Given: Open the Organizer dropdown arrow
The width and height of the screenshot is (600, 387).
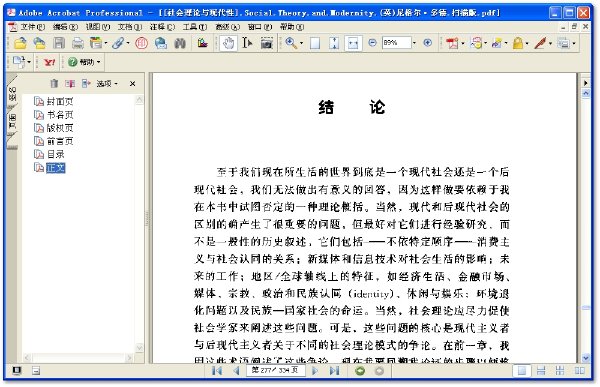Looking at the screenshot, I should [x=106, y=43].
